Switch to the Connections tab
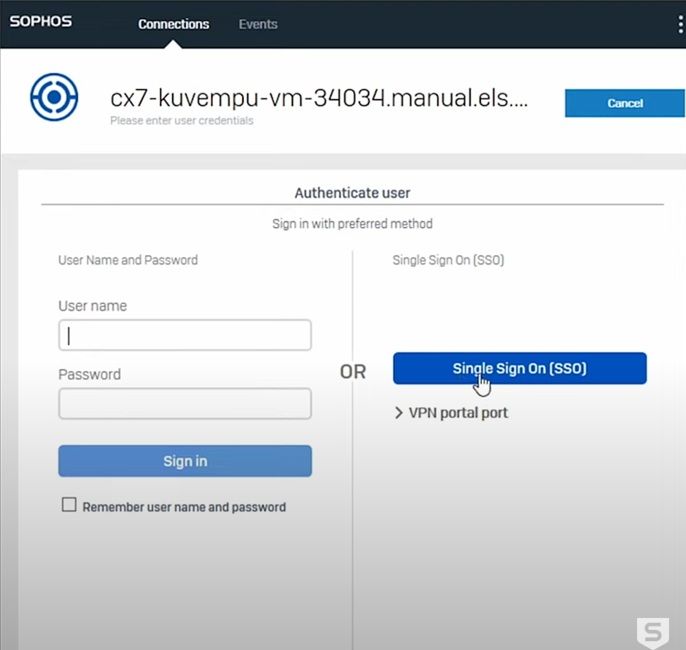 tap(174, 24)
